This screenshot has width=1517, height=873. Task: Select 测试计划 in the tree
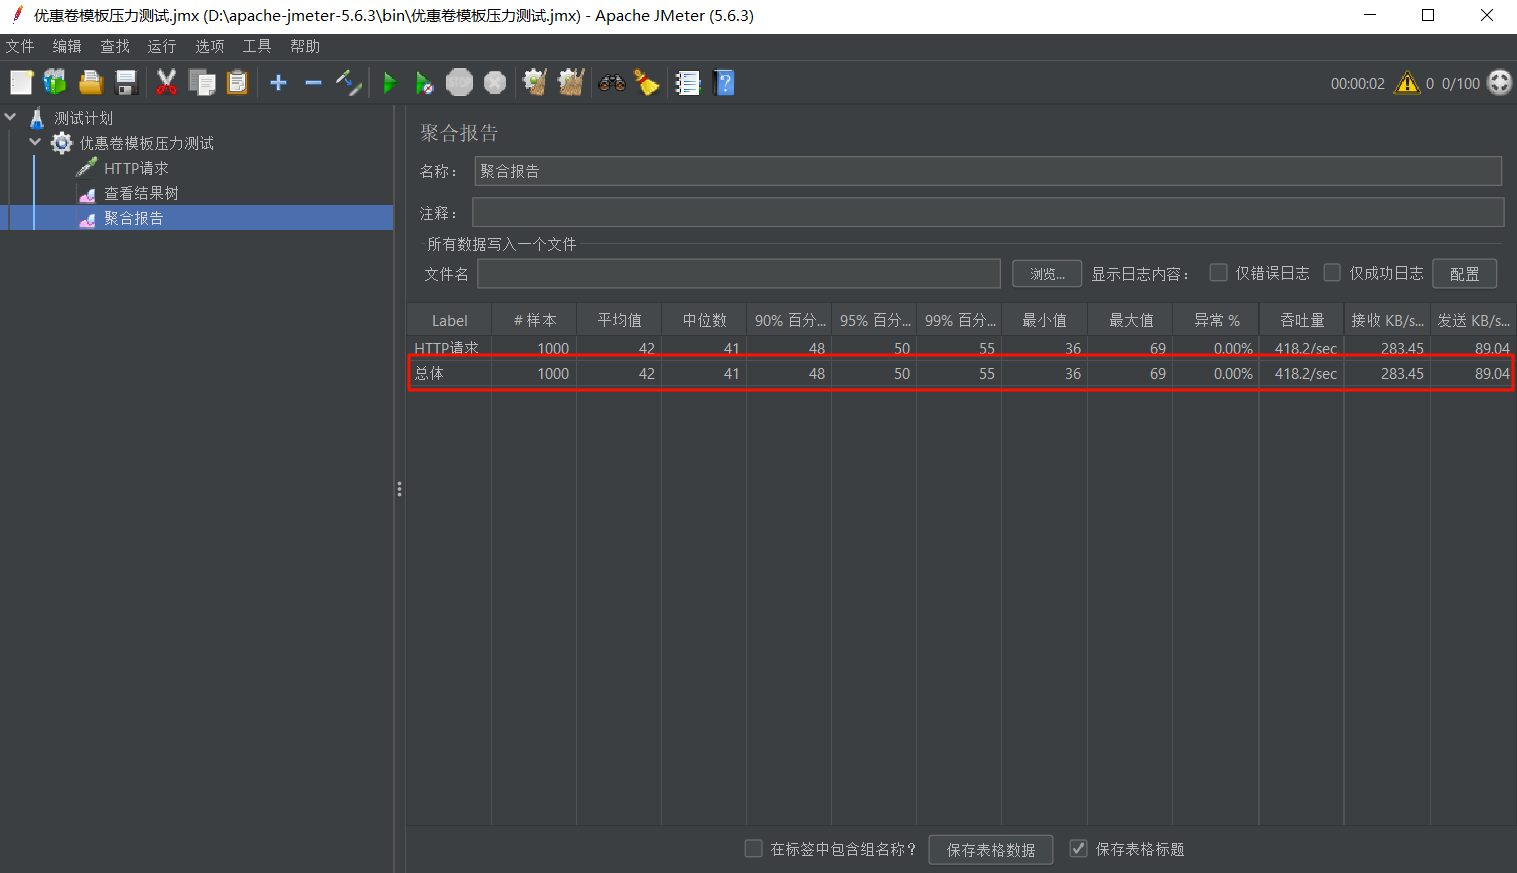coord(83,118)
